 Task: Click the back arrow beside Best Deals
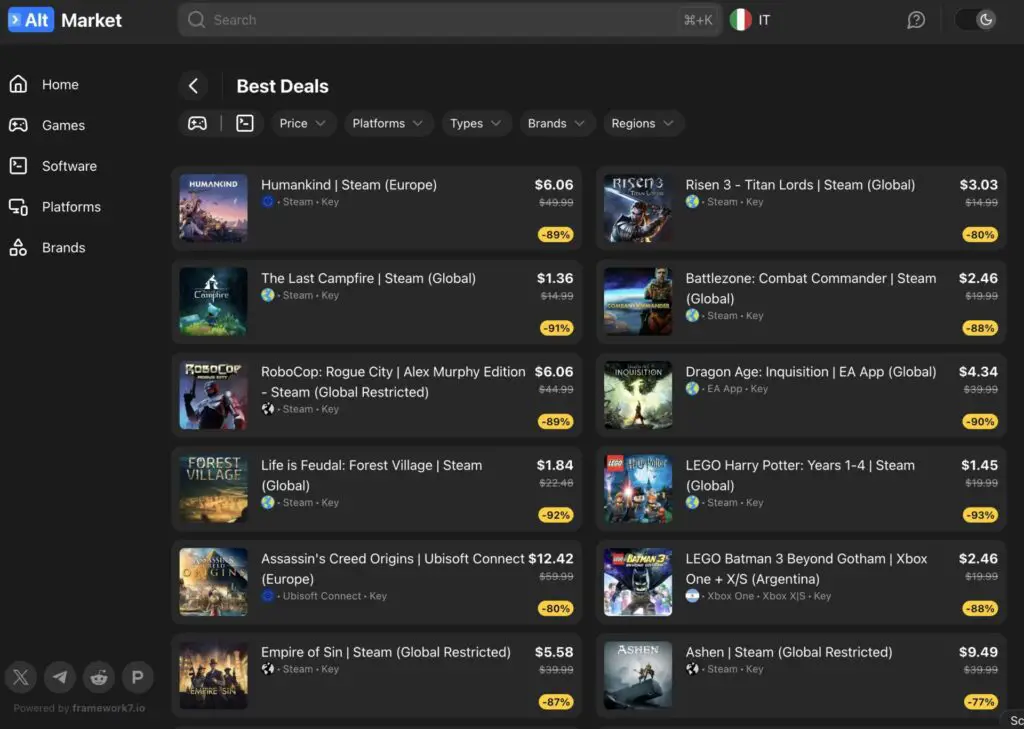point(194,86)
